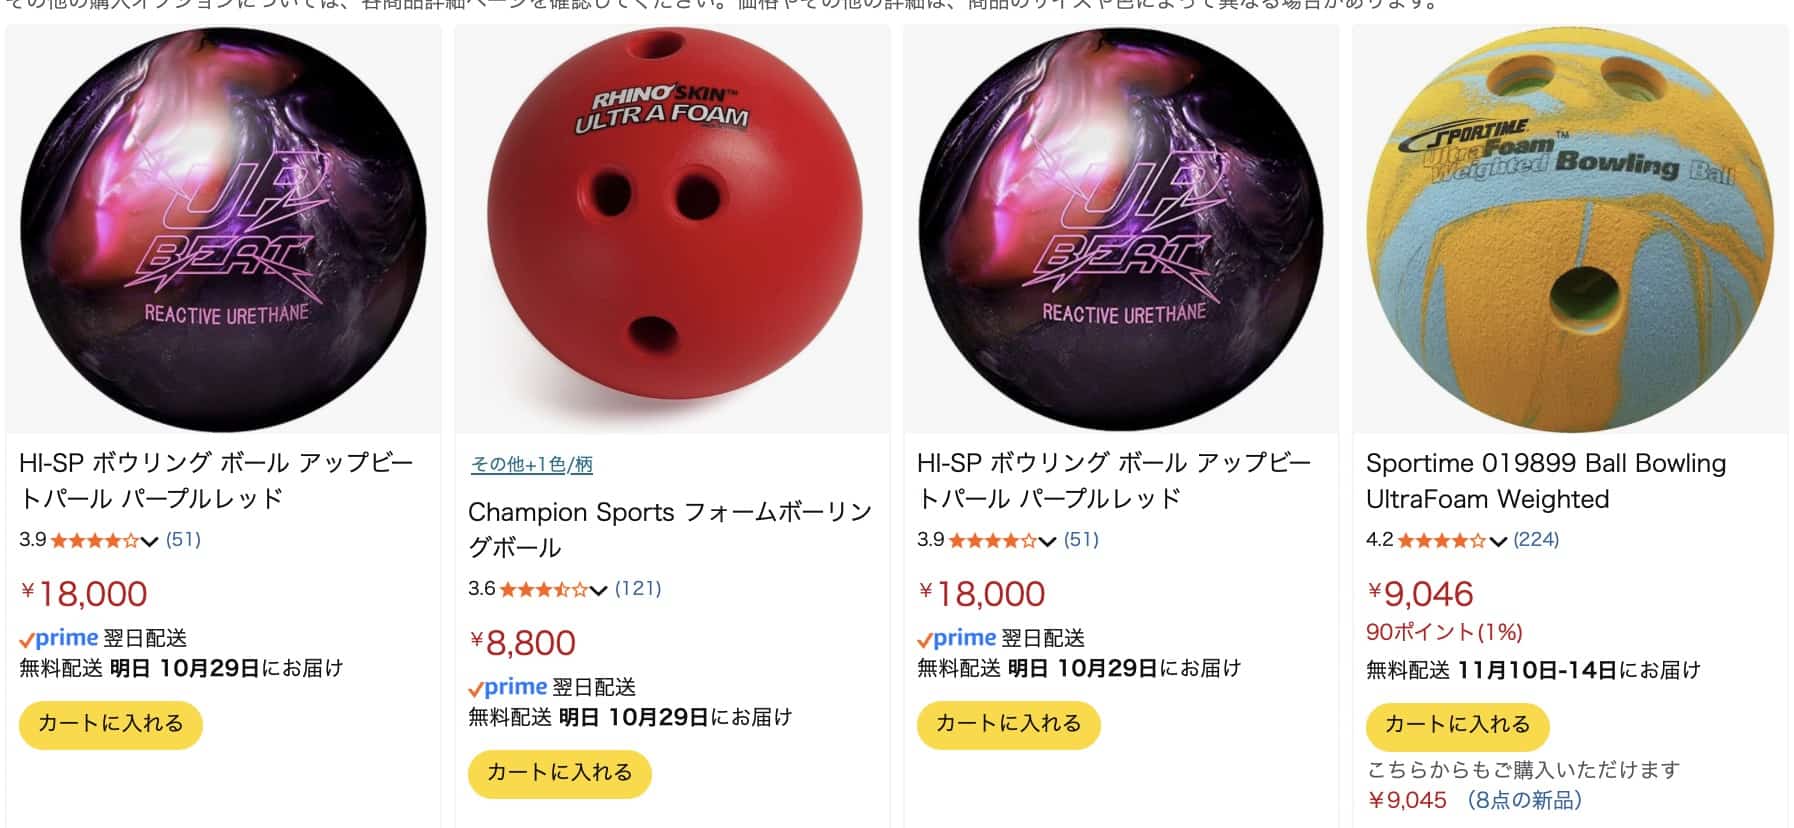Open Sportime 019899 Ball Bowling title link
1794x828 pixels.
coord(1546,481)
